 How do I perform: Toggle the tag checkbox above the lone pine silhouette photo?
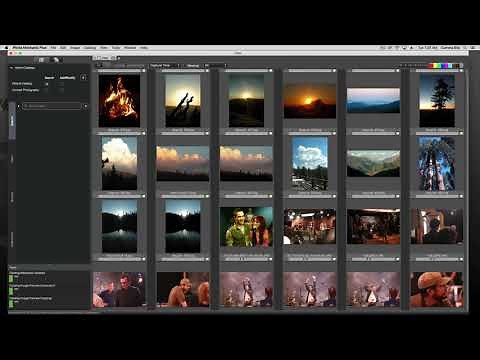point(461,71)
